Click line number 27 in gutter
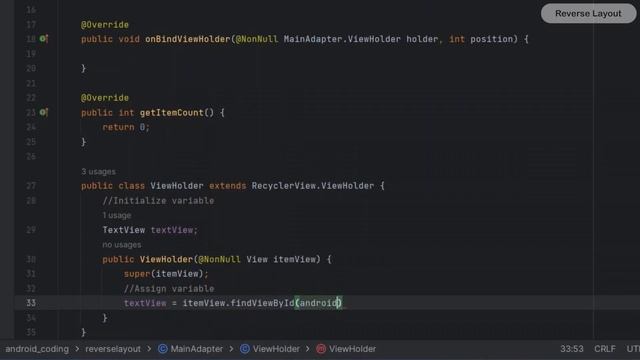Image resolution: width=640 pixels, height=360 pixels. [x=31, y=186]
